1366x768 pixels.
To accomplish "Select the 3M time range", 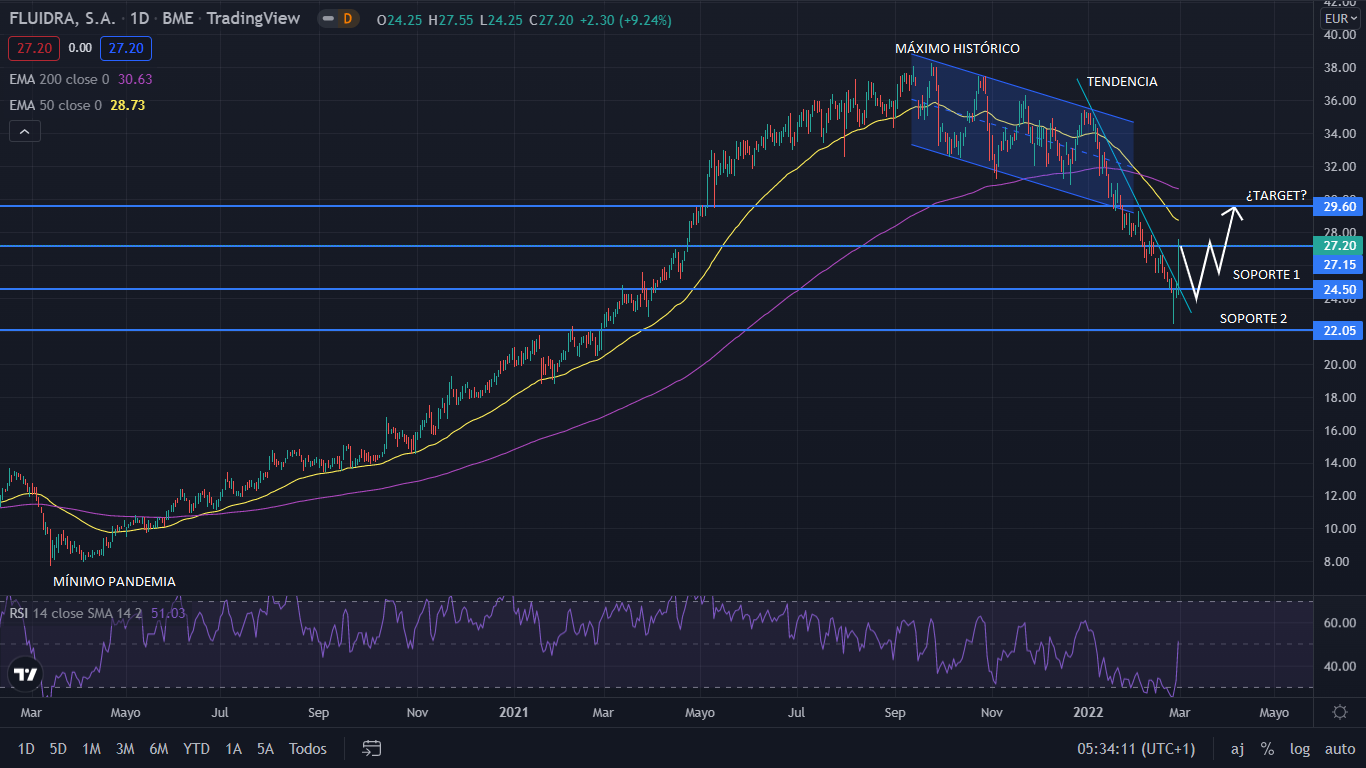I will (125, 748).
